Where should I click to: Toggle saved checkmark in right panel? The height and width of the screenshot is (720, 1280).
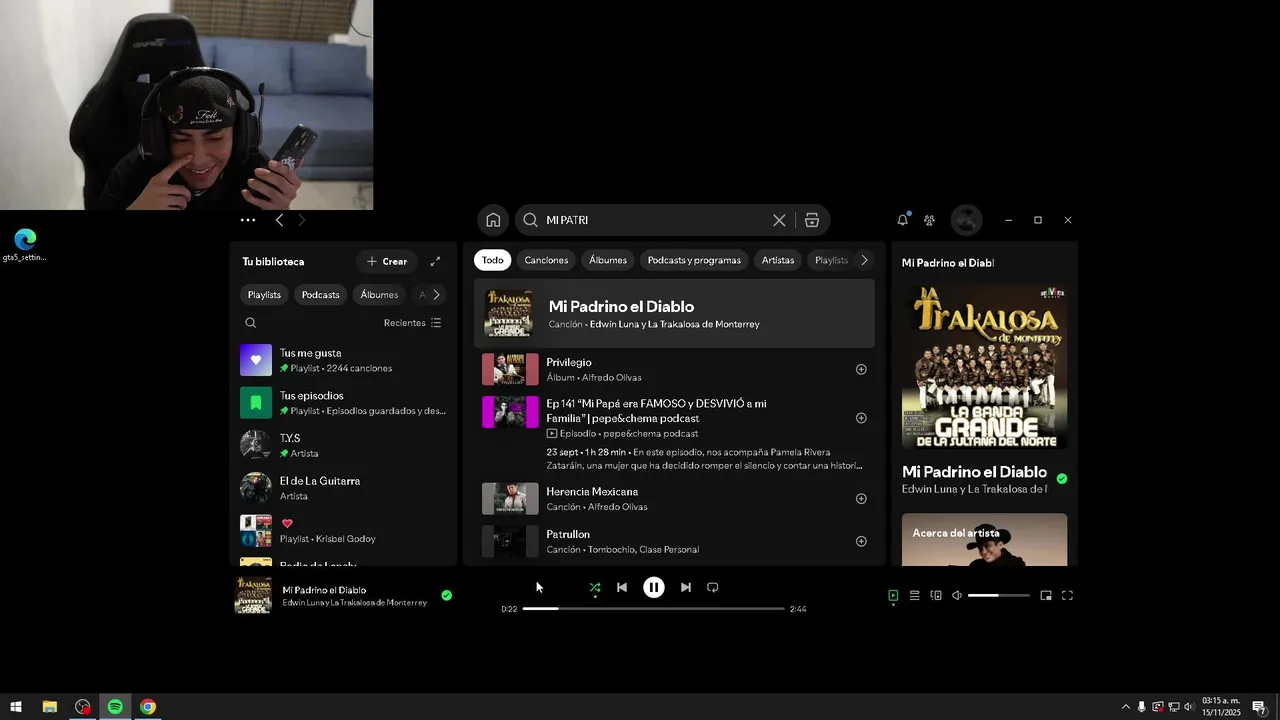coord(1062,478)
